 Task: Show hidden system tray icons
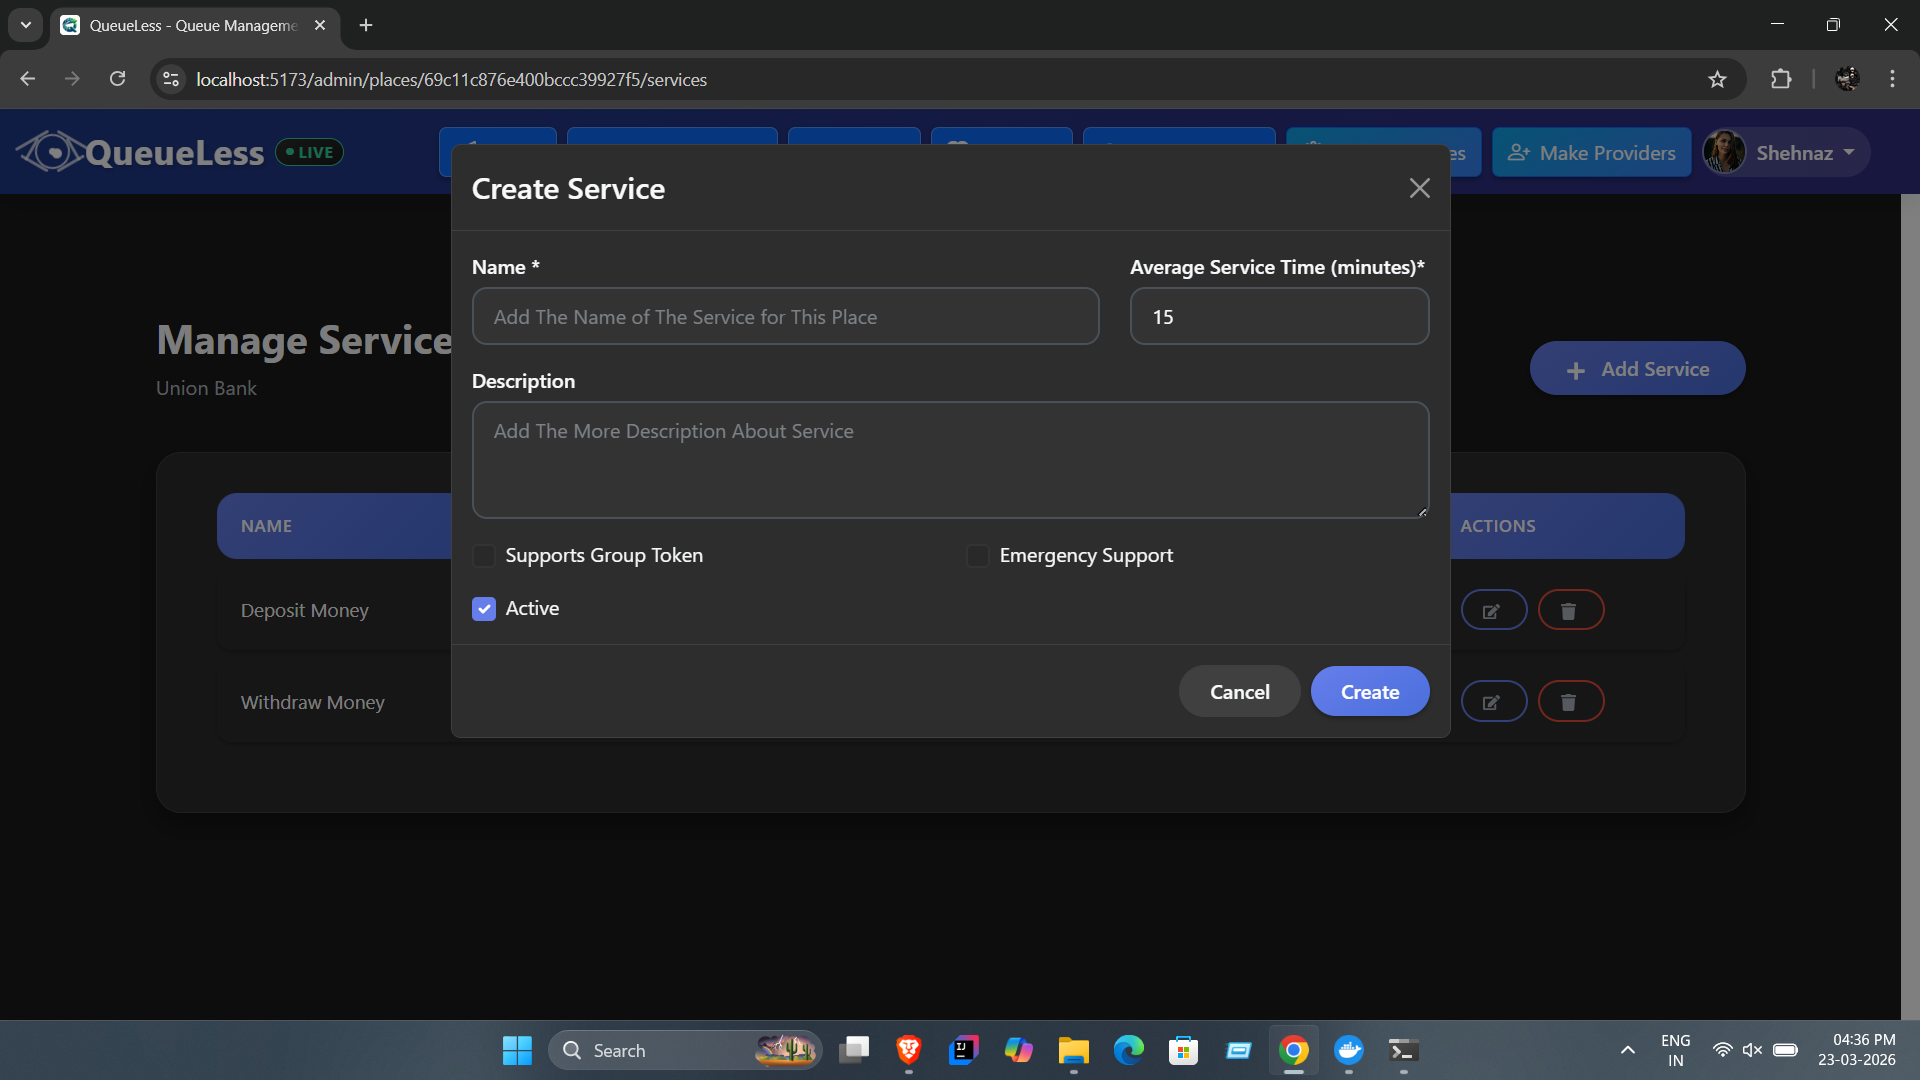coord(1627,1050)
